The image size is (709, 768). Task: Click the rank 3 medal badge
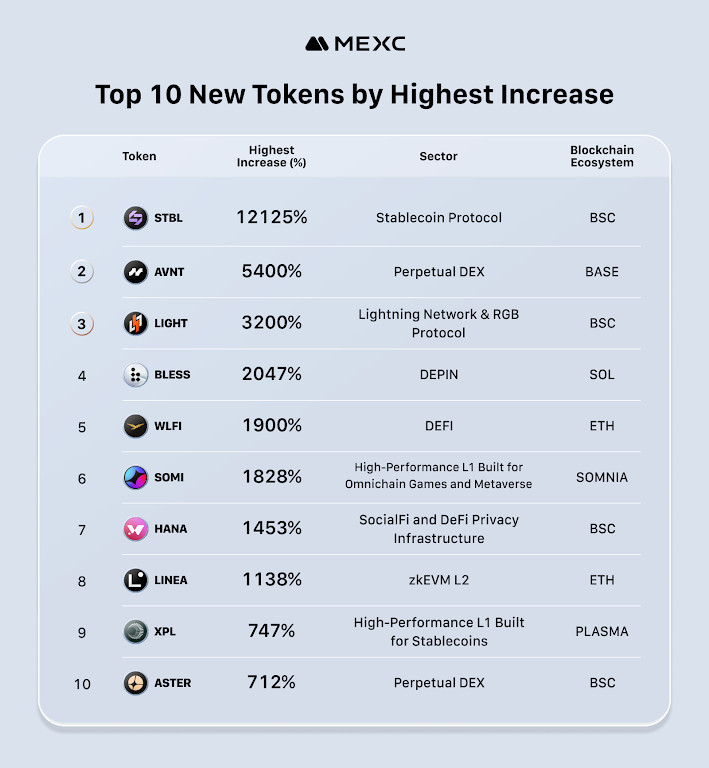(x=82, y=323)
